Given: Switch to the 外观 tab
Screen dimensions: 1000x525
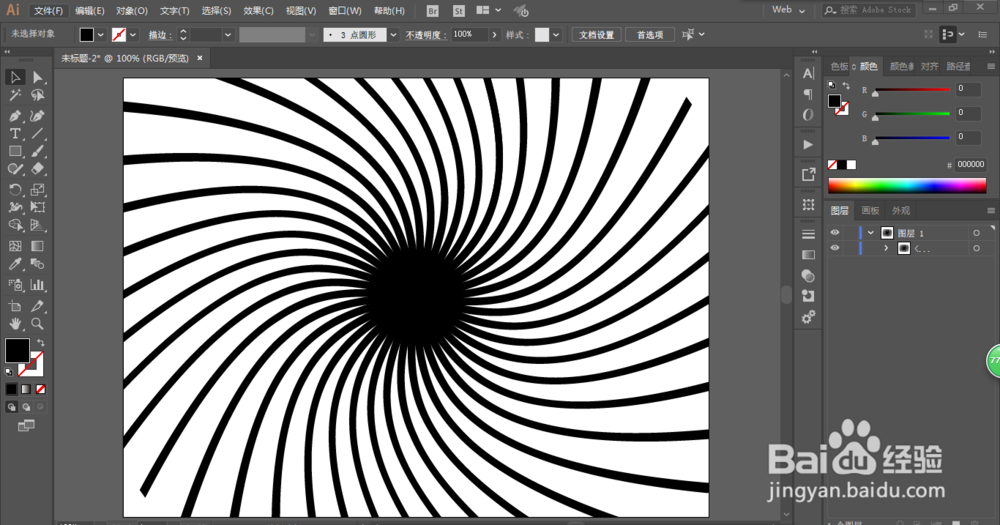Looking at the screenshot, I should (901, 211).
